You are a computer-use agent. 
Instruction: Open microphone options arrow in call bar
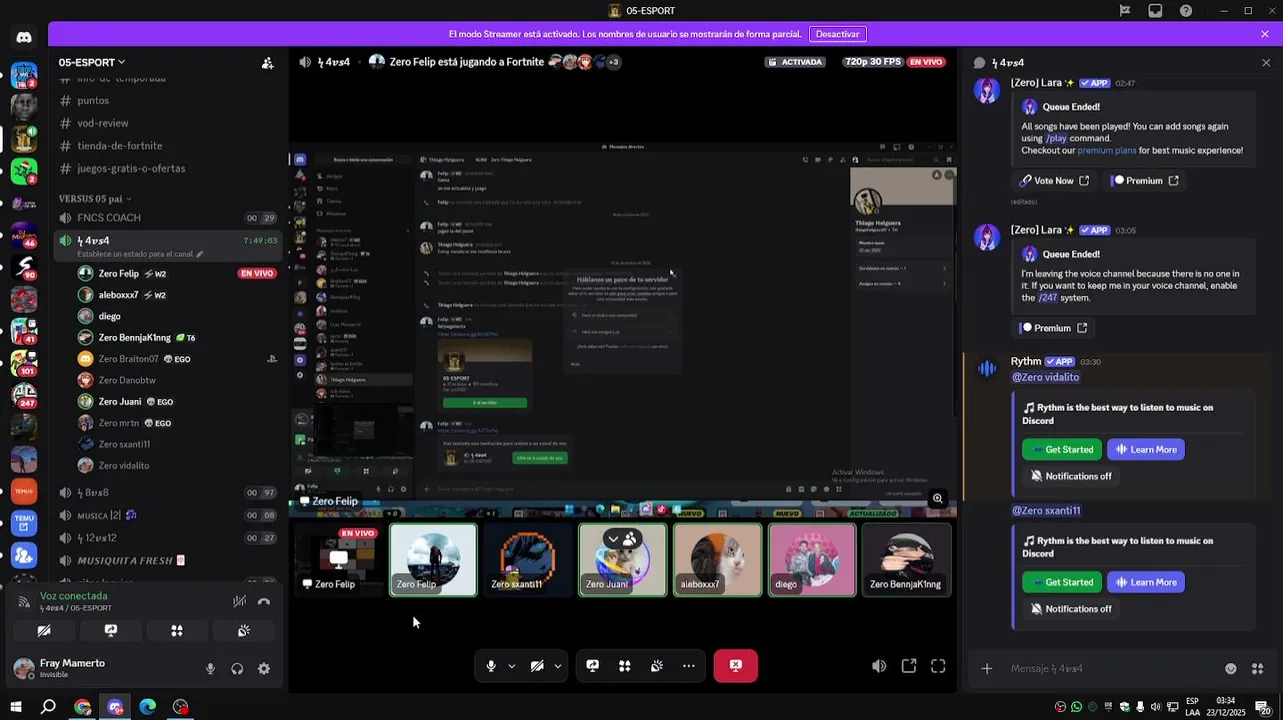tap(511, 666)
